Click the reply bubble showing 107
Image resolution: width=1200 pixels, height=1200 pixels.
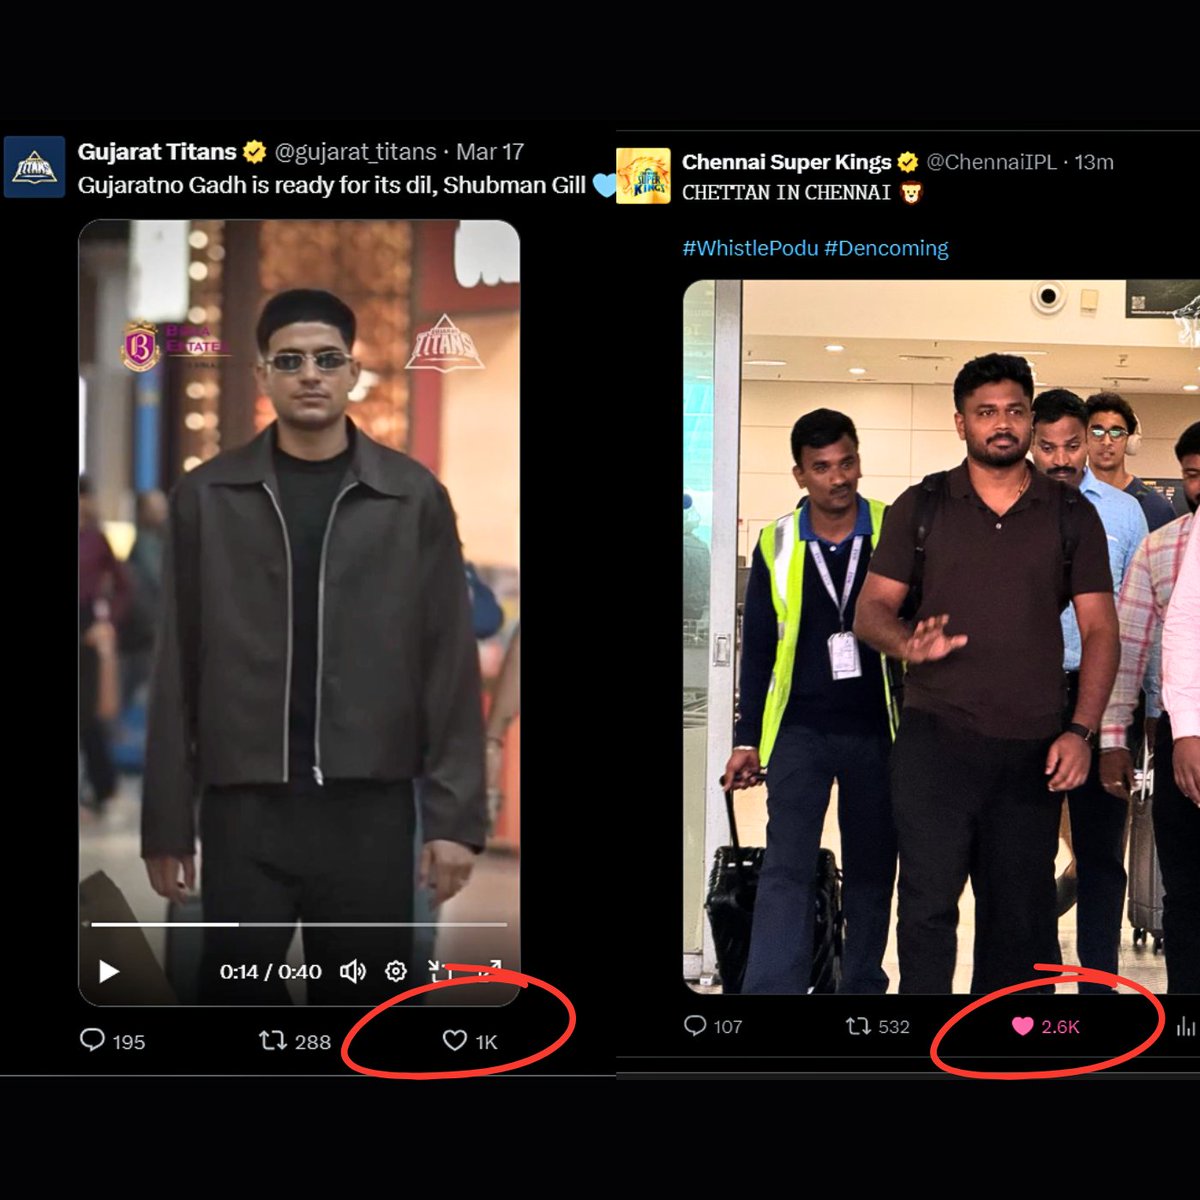(697, 1025)
